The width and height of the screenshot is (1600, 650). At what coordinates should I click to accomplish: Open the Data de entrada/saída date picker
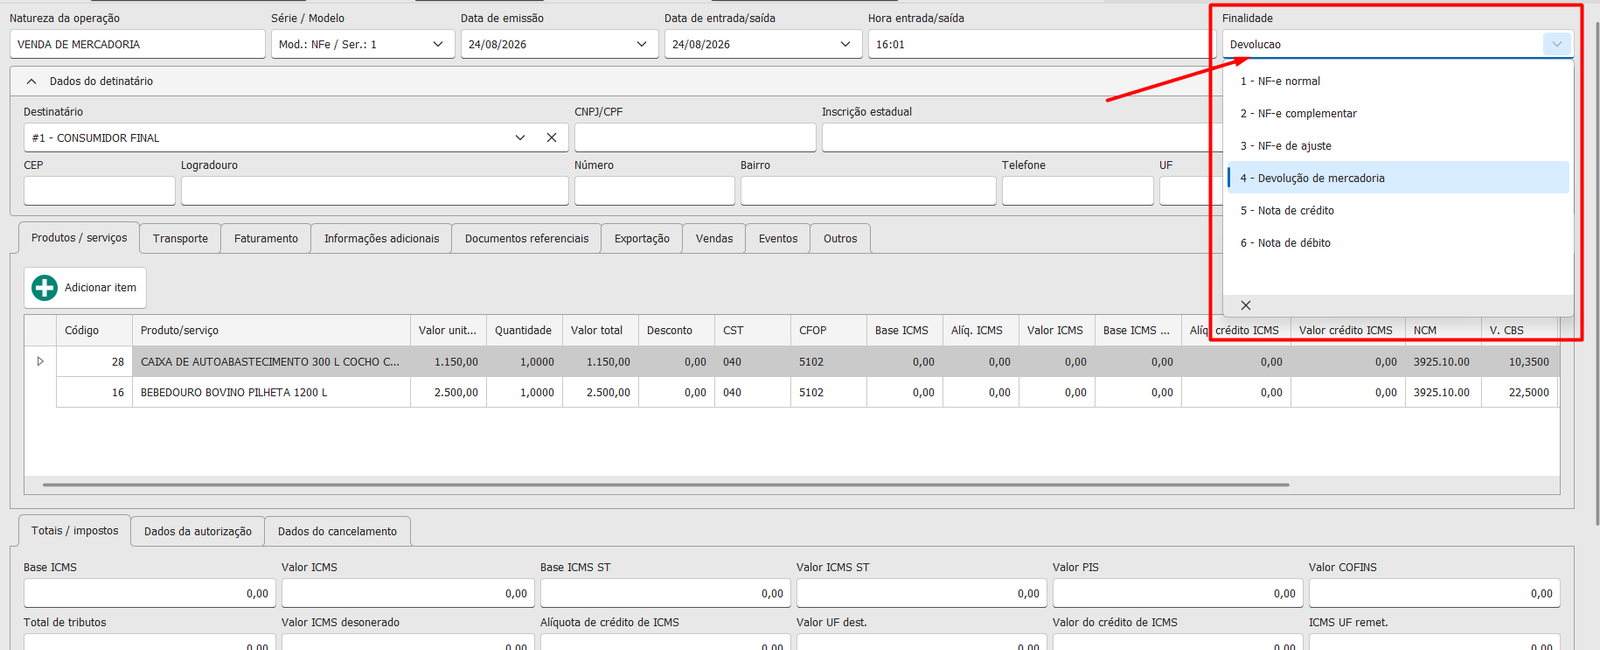click(845, 44)
